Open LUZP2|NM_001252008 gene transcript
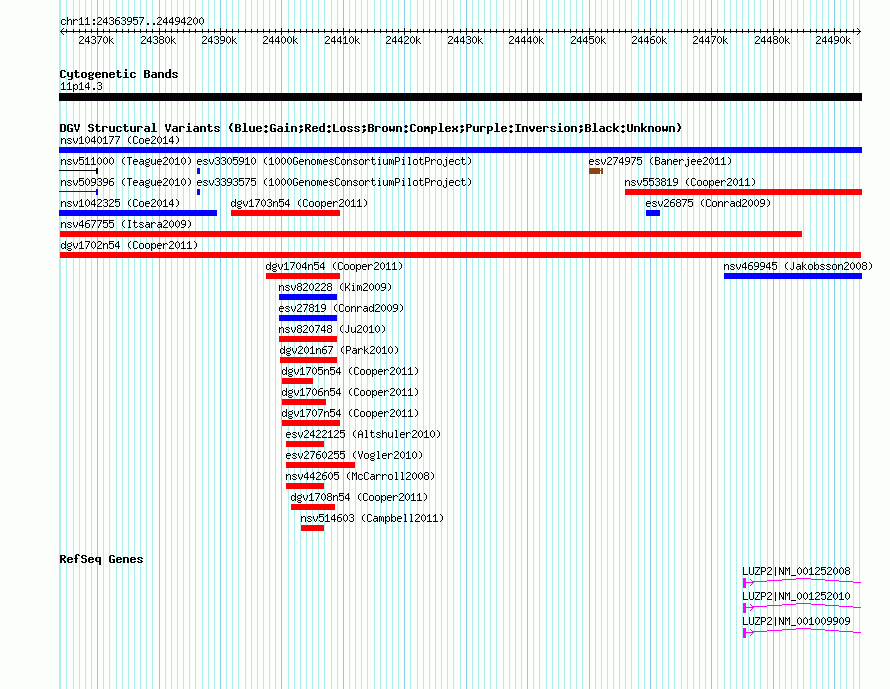The image size is (890, 689). point(801,577)
